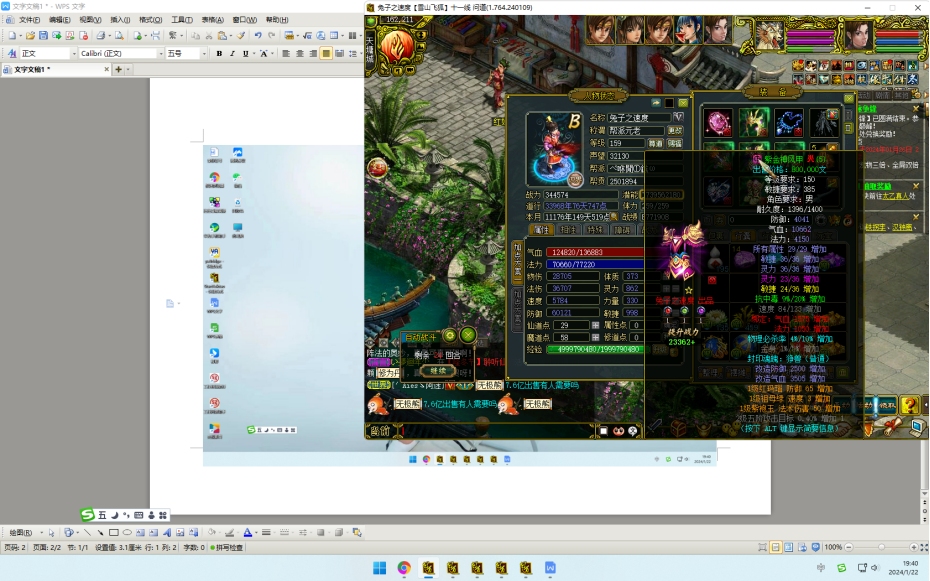Click the 继续 button in auto-battle box
This screenshot has width=930, height=581.
tap(438, 371)
